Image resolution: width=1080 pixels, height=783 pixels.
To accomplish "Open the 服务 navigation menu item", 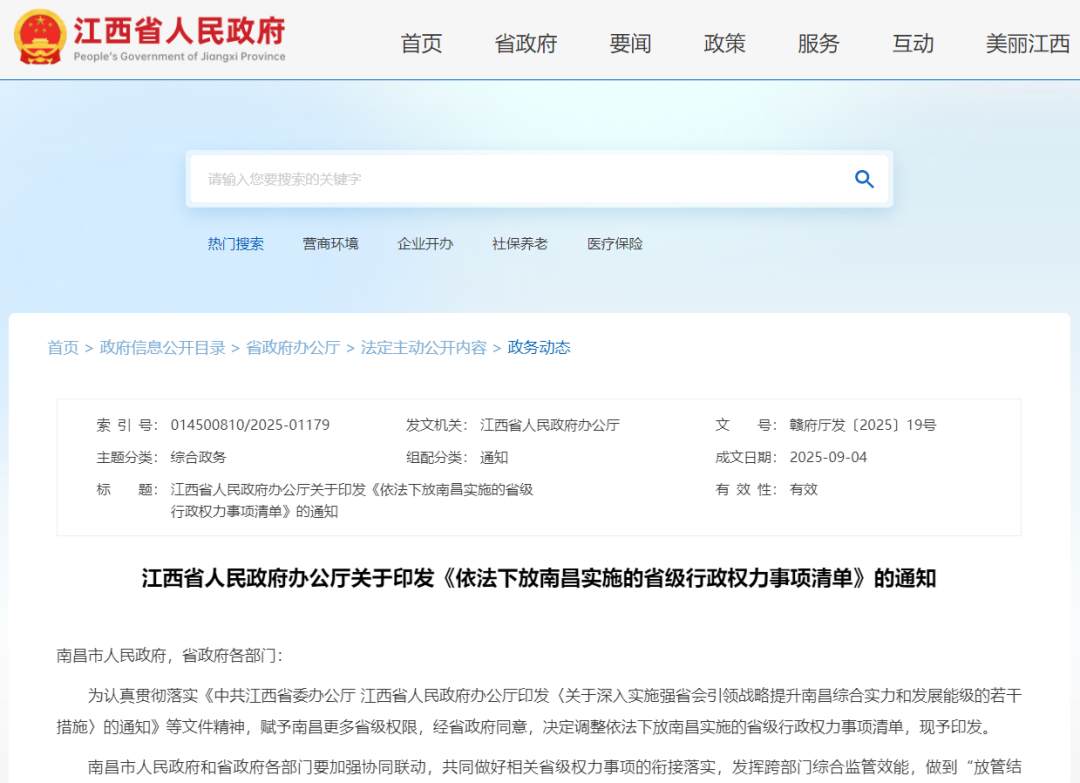I will [819, 43].
